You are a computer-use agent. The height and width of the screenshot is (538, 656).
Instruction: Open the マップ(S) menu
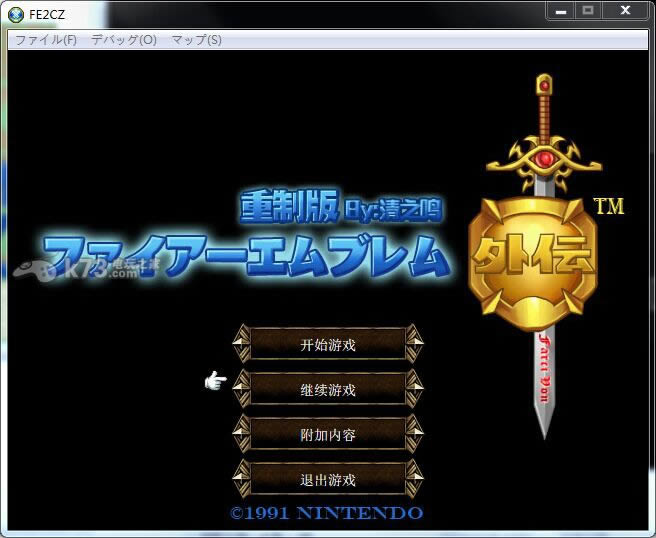coord(197,40)
